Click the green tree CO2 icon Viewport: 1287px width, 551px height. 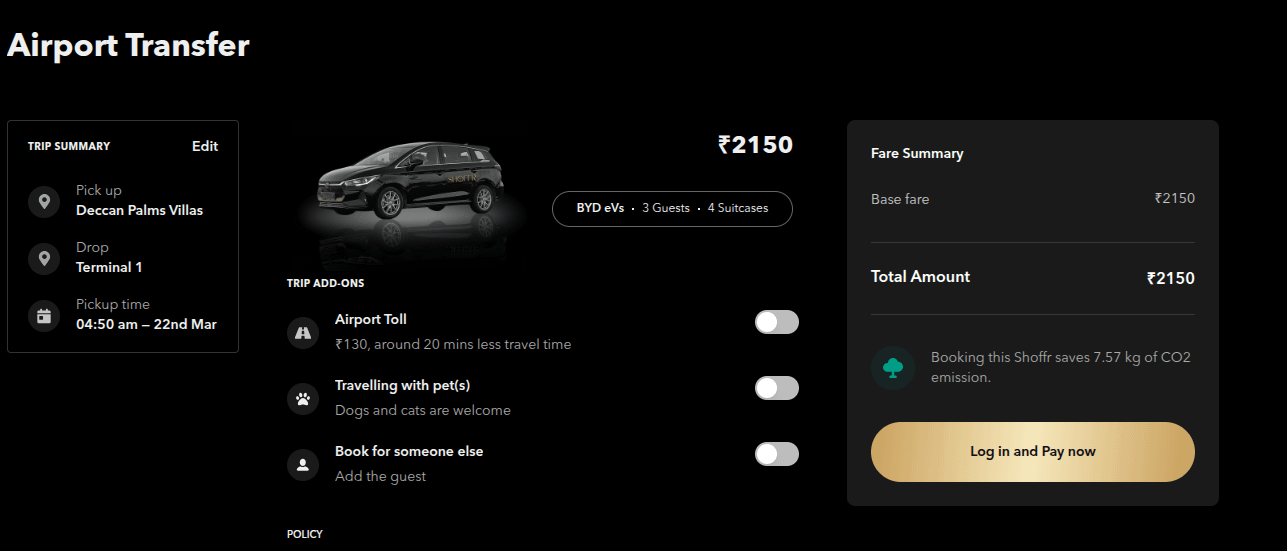[892, 368]
